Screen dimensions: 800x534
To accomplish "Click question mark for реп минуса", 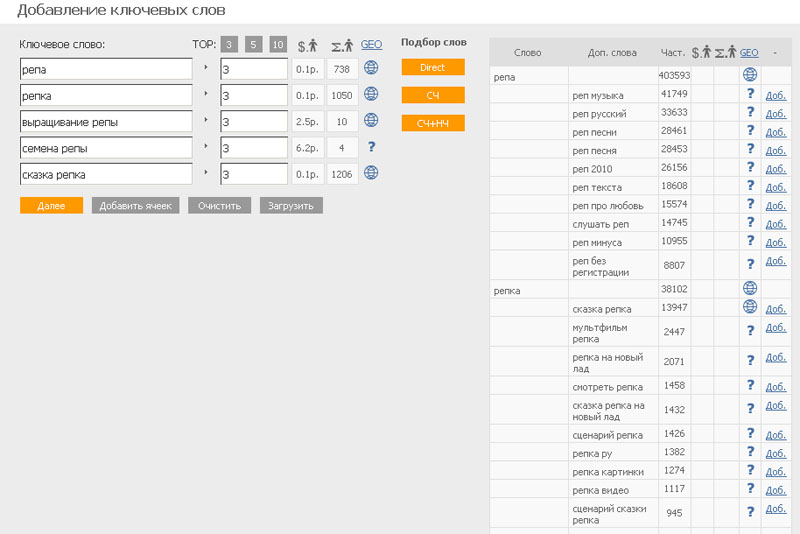I will click(750, 240).
